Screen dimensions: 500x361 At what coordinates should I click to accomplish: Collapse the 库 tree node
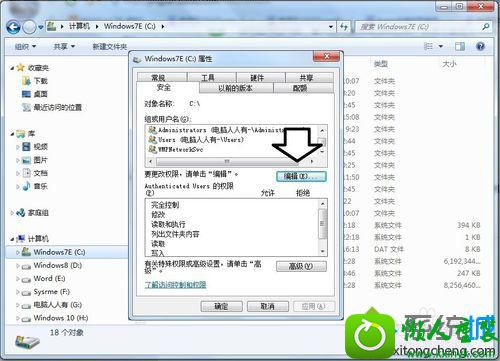tap(12, 134)
